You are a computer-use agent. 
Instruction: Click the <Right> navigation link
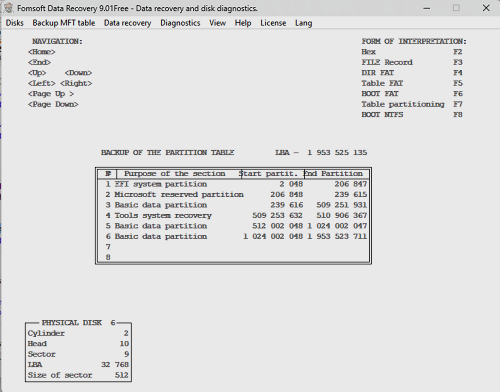click(76, 83)
